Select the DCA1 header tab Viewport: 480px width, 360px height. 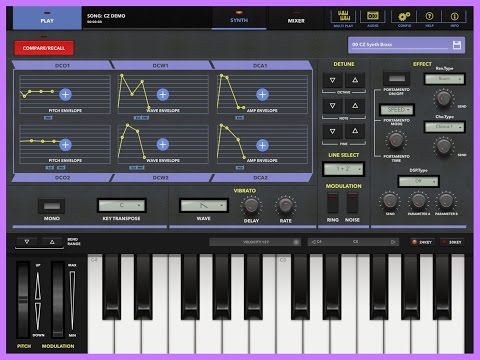260,65
